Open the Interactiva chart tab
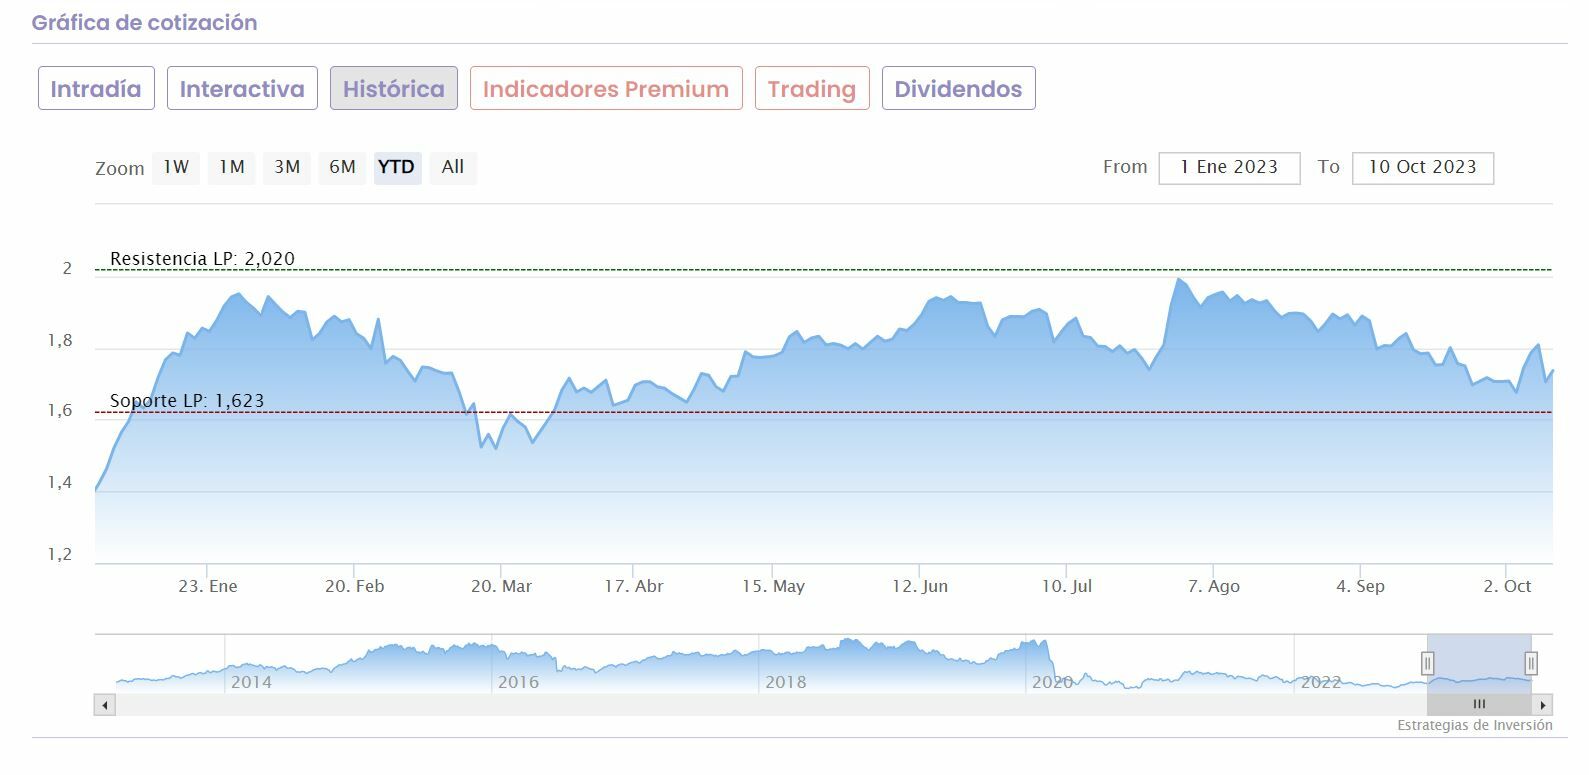 coord(242,89)
